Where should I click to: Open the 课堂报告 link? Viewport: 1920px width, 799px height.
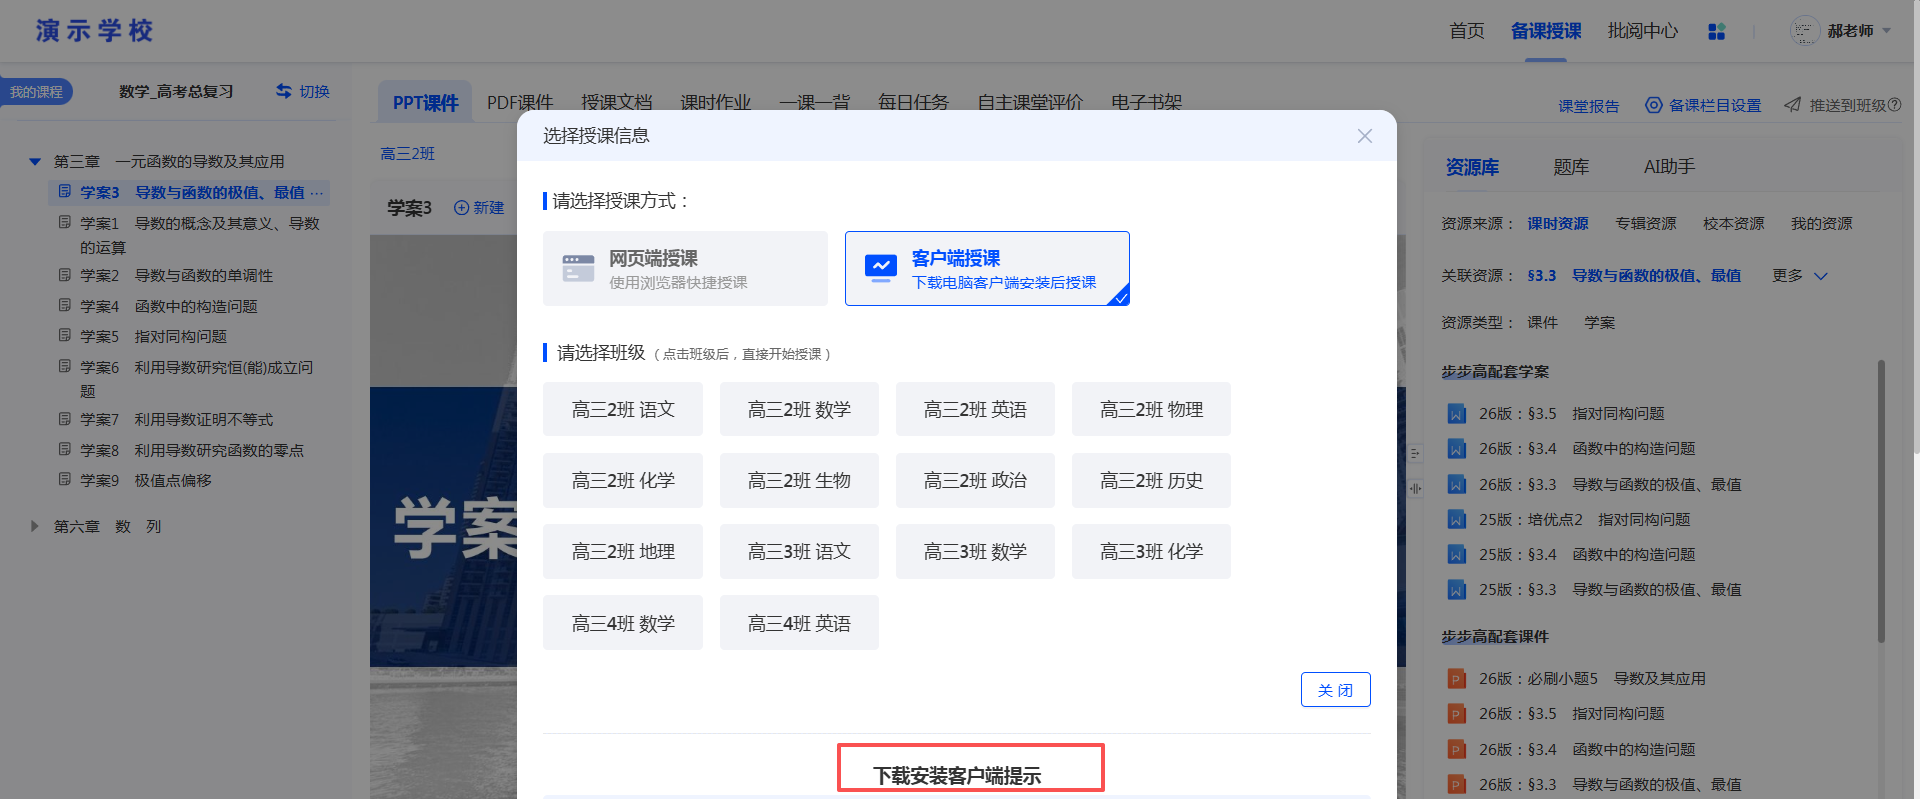(x=1588, y=106)
